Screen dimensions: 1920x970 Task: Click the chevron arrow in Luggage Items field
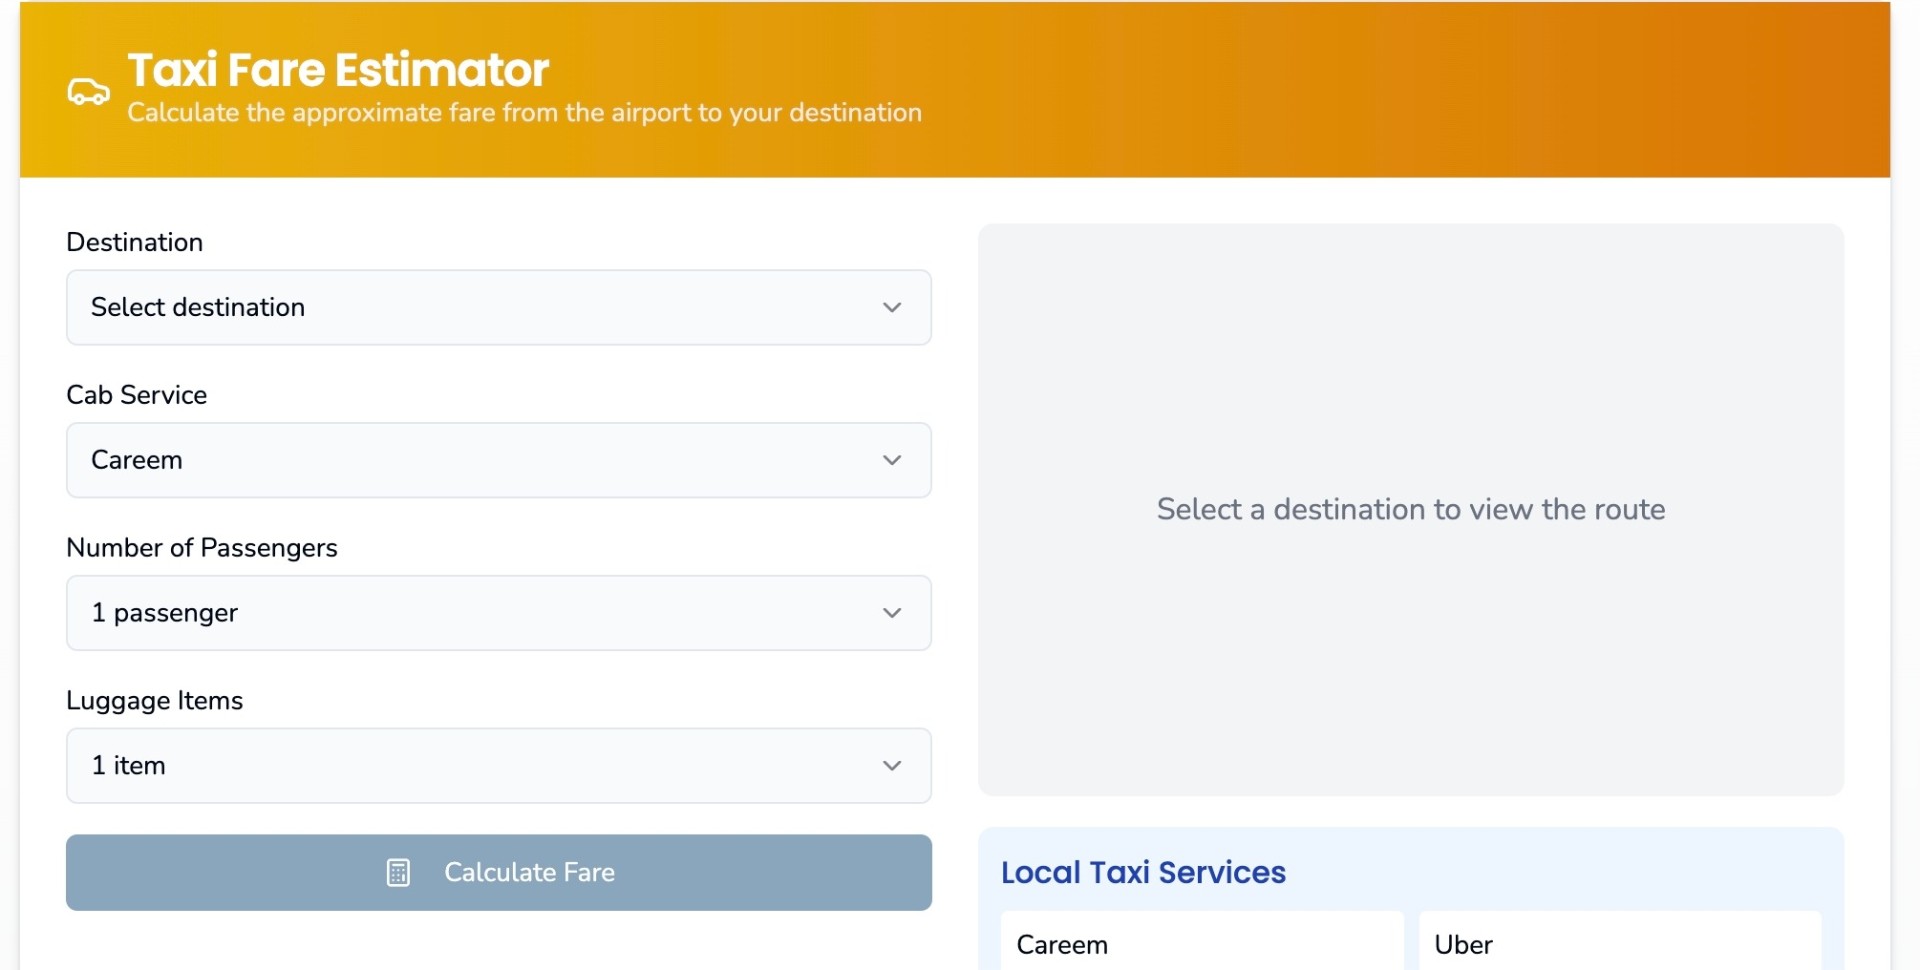(892, 766)
